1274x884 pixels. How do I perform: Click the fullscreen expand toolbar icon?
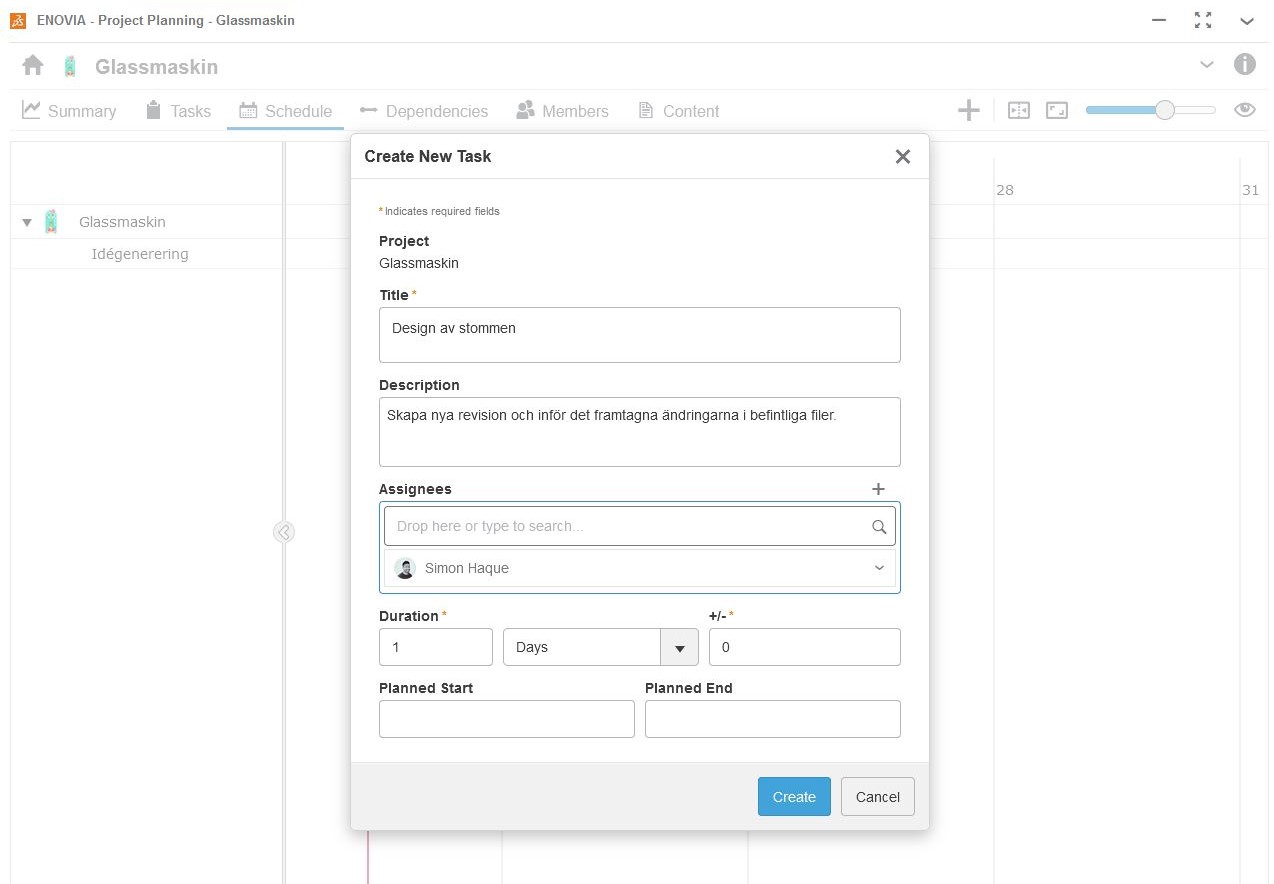click(1057, 111)
